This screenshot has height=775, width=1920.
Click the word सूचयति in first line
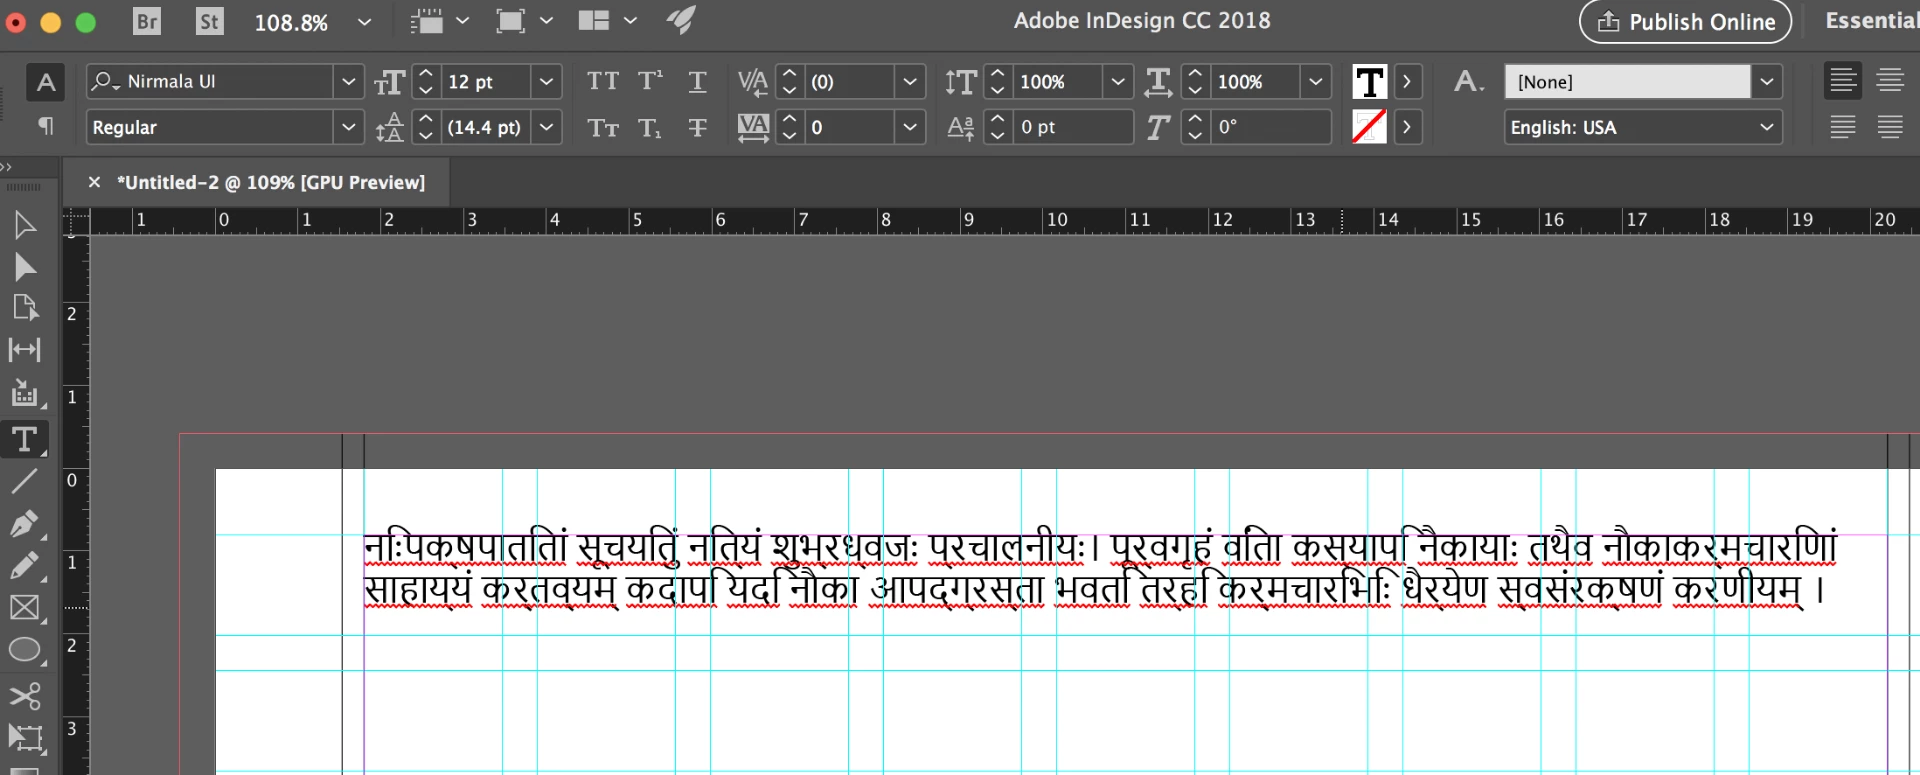627,547
